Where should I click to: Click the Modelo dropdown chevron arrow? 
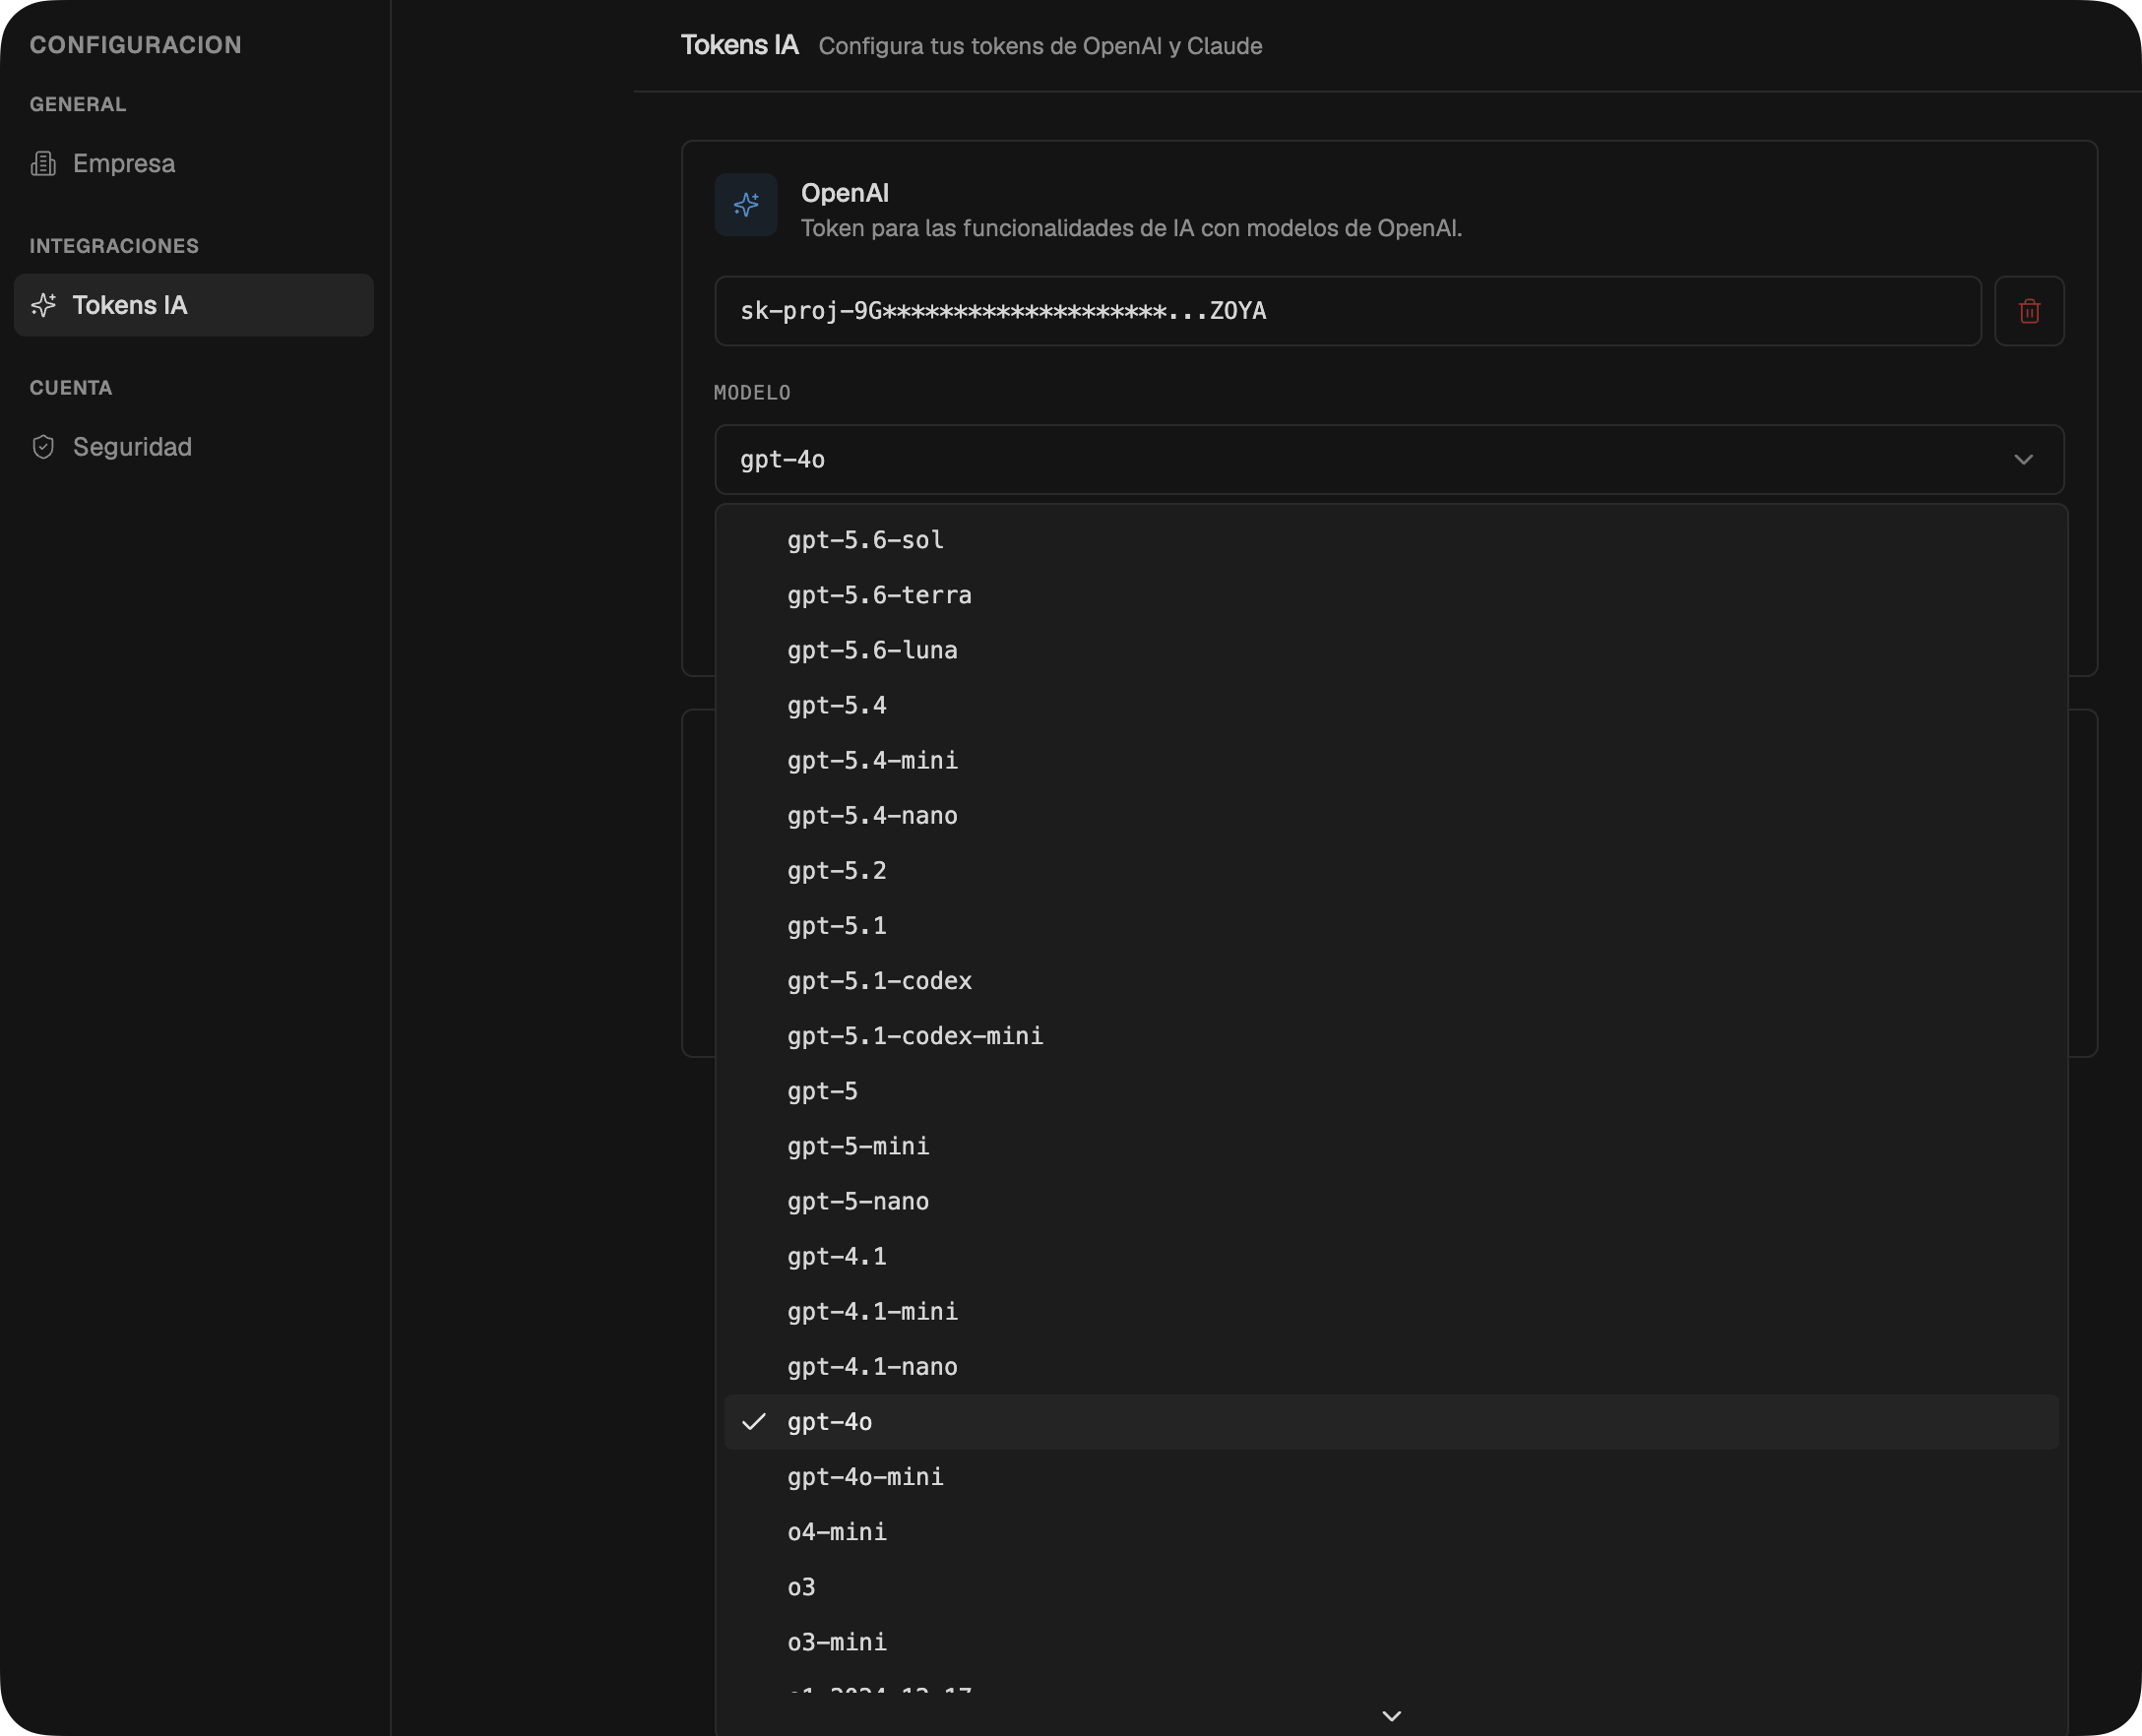[x=2023, y=459]
